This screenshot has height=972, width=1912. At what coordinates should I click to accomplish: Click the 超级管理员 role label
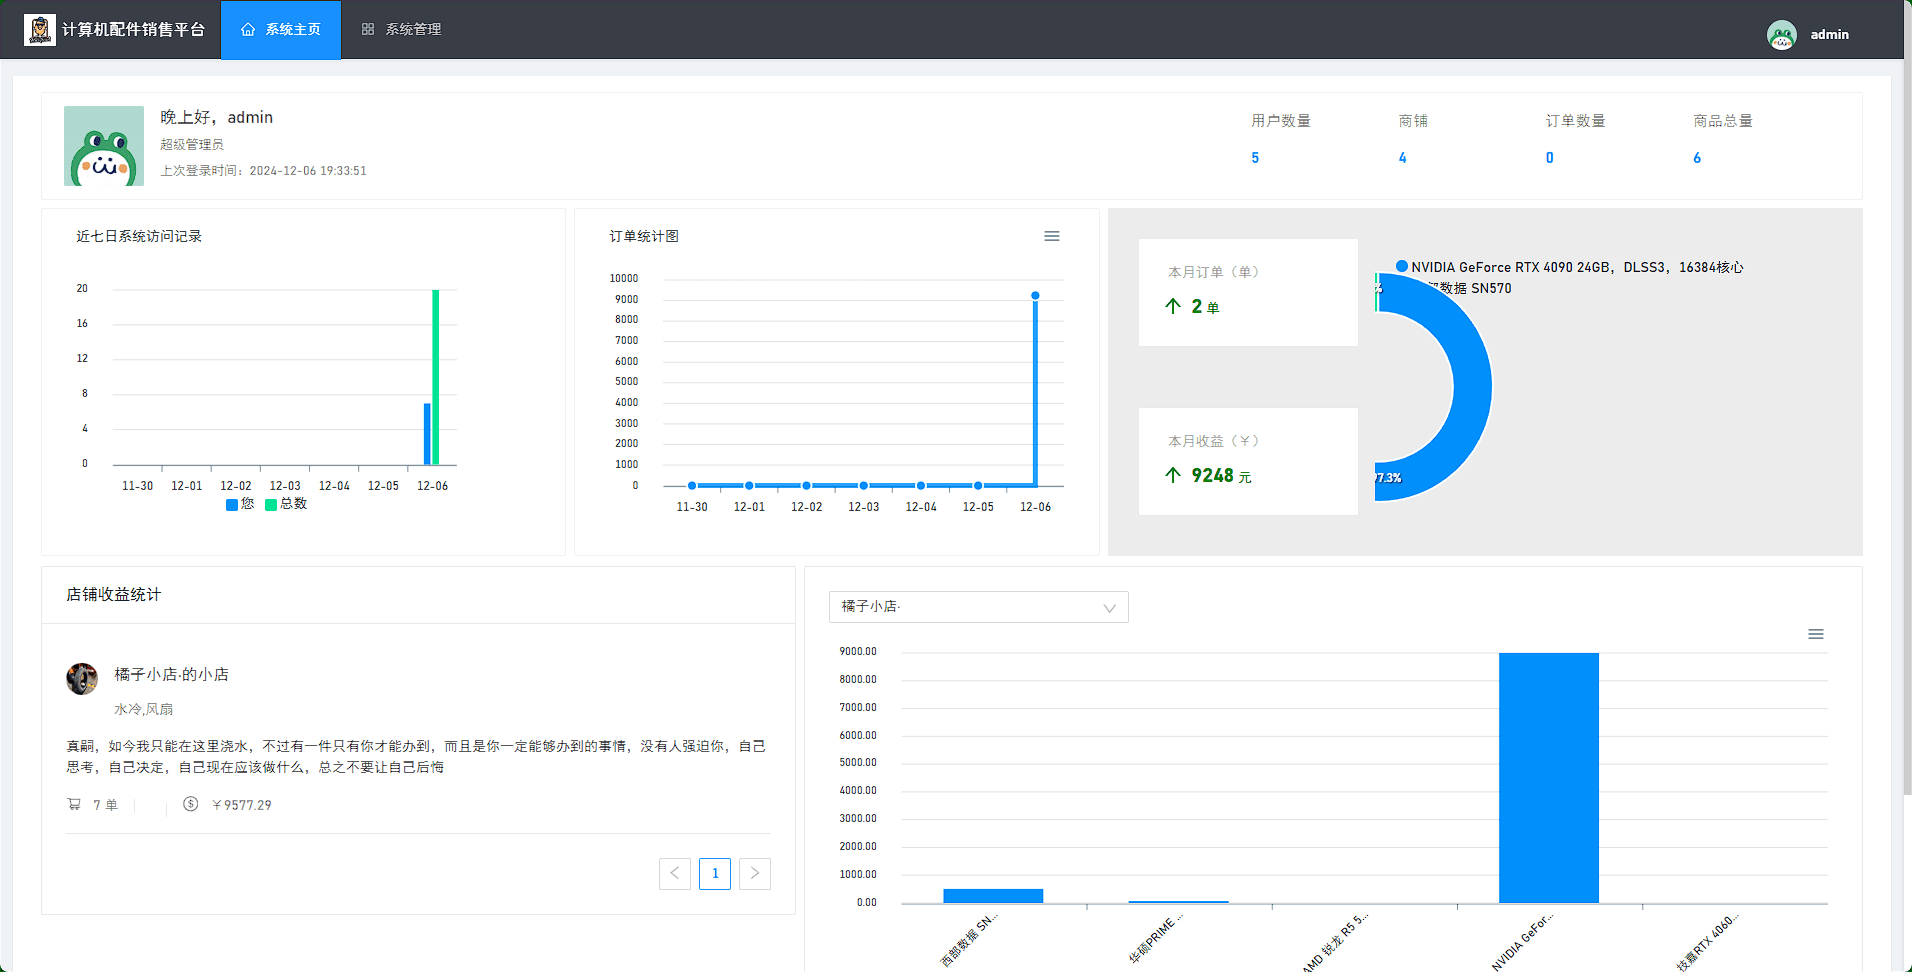(192, 145)
